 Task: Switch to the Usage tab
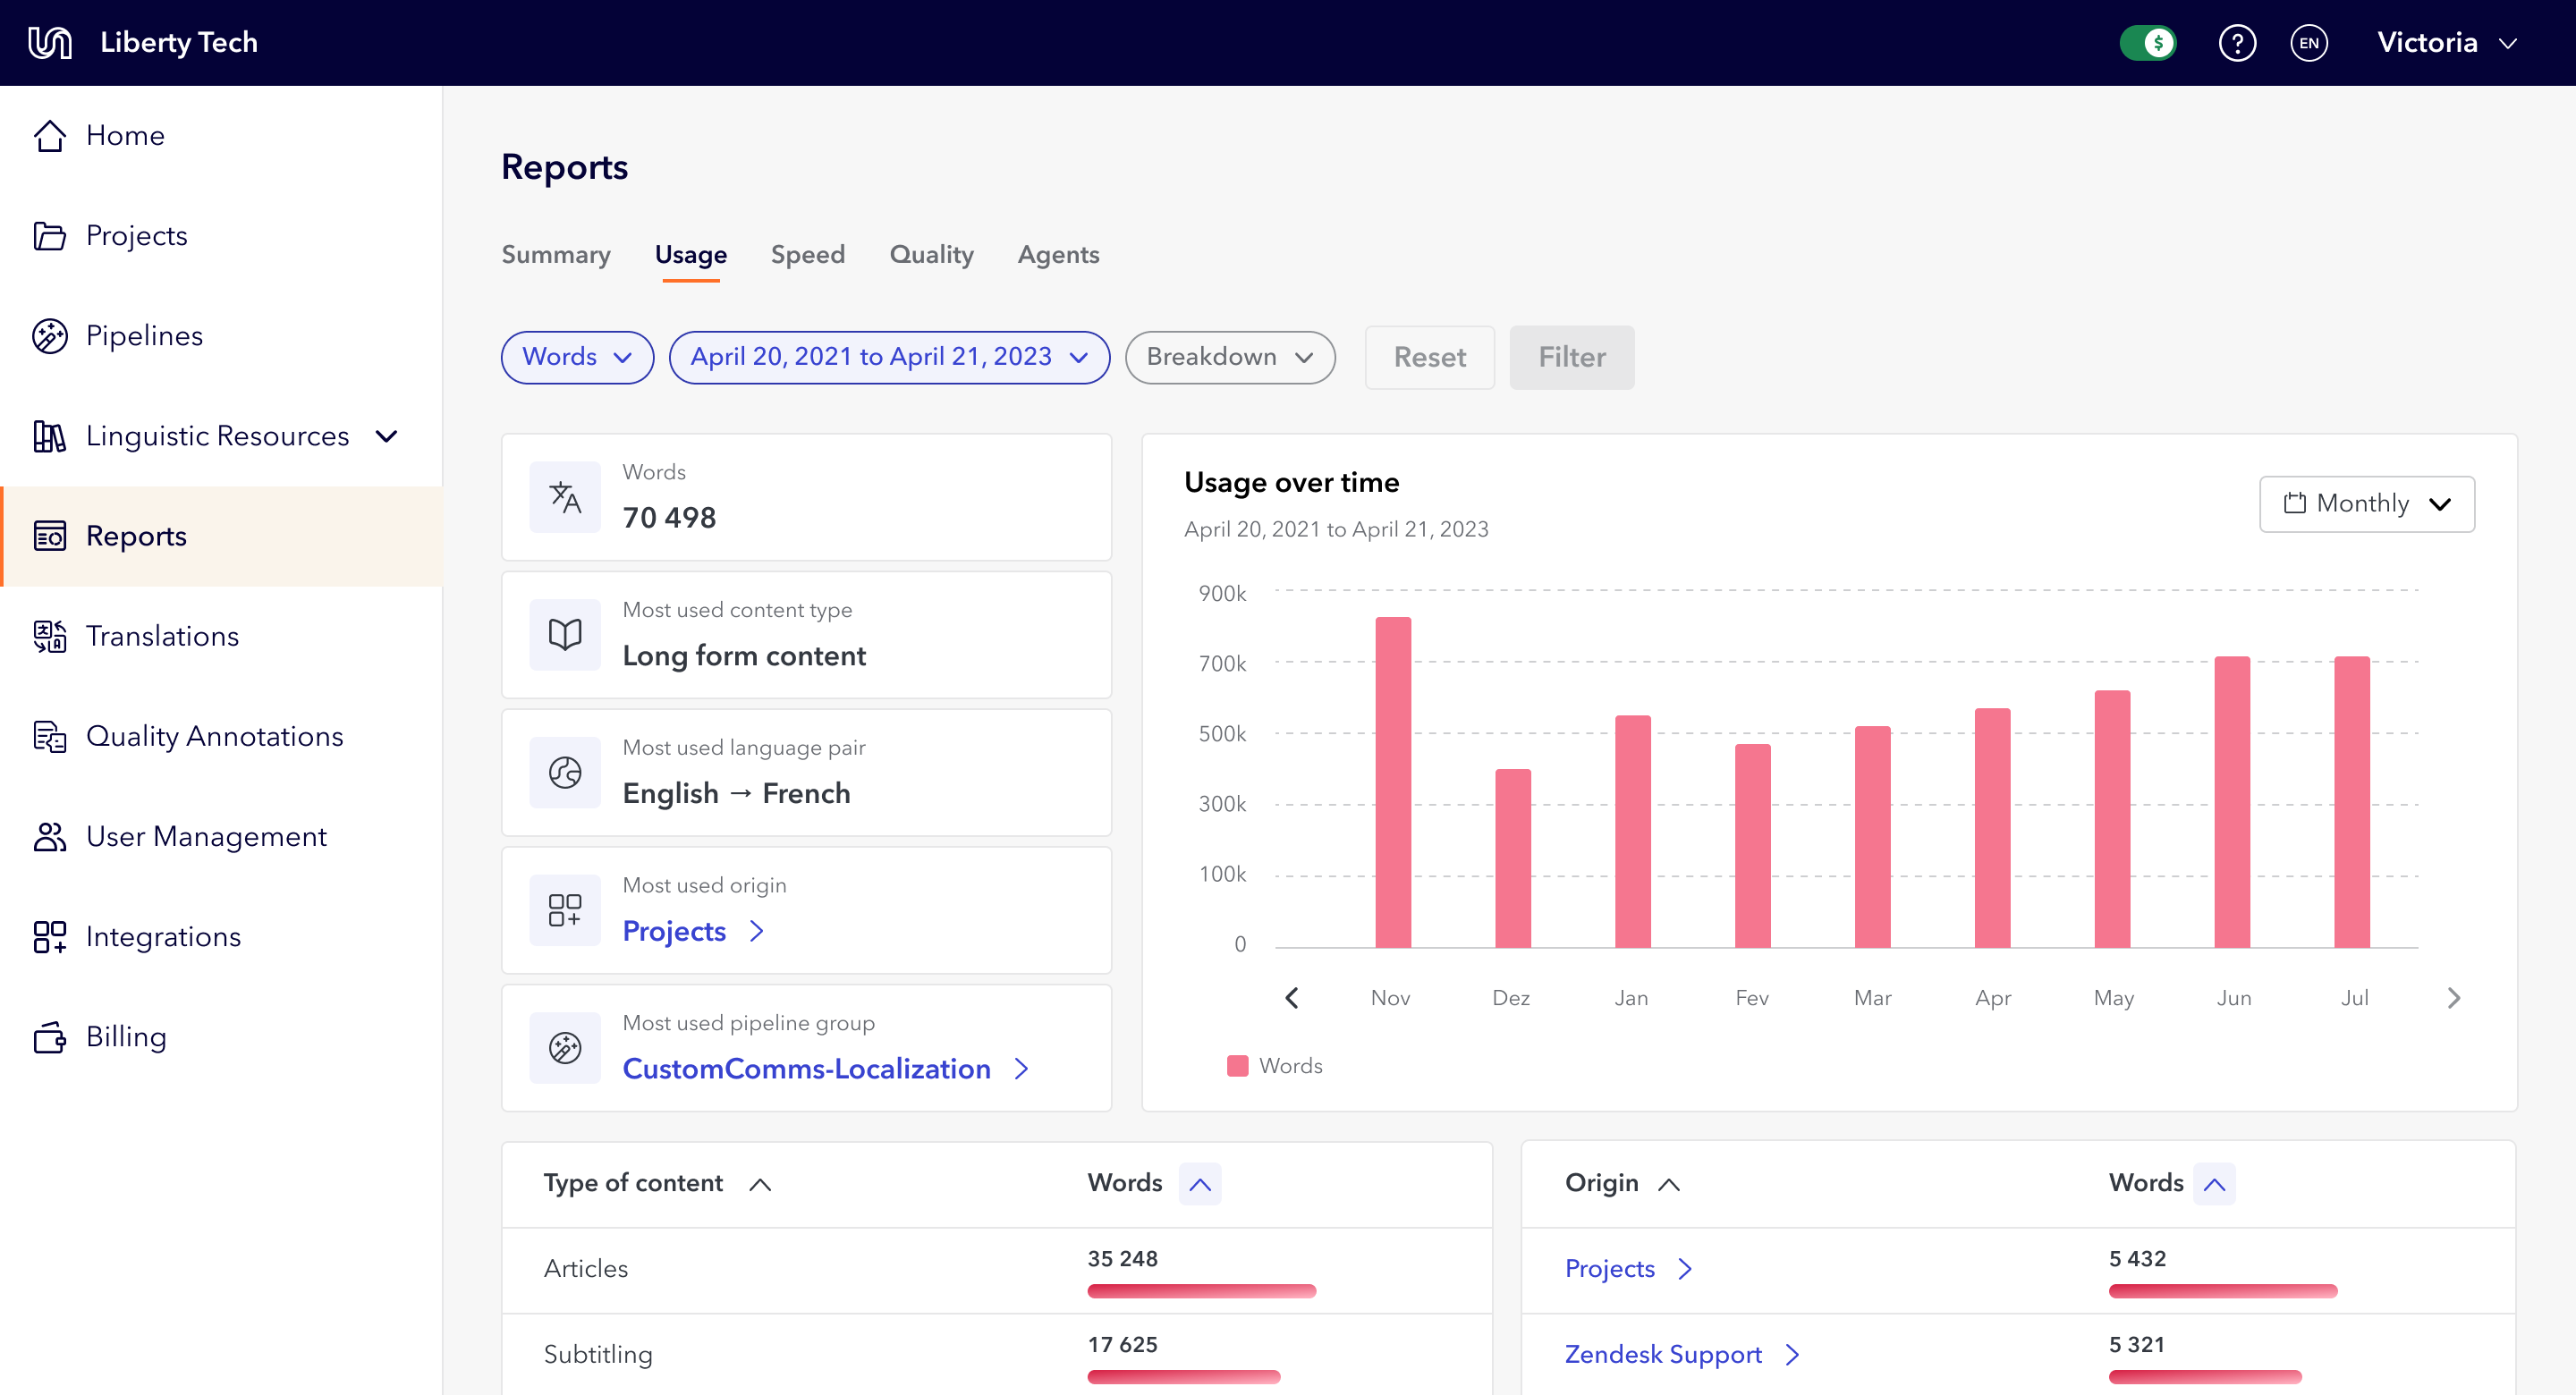click(691, 255)
